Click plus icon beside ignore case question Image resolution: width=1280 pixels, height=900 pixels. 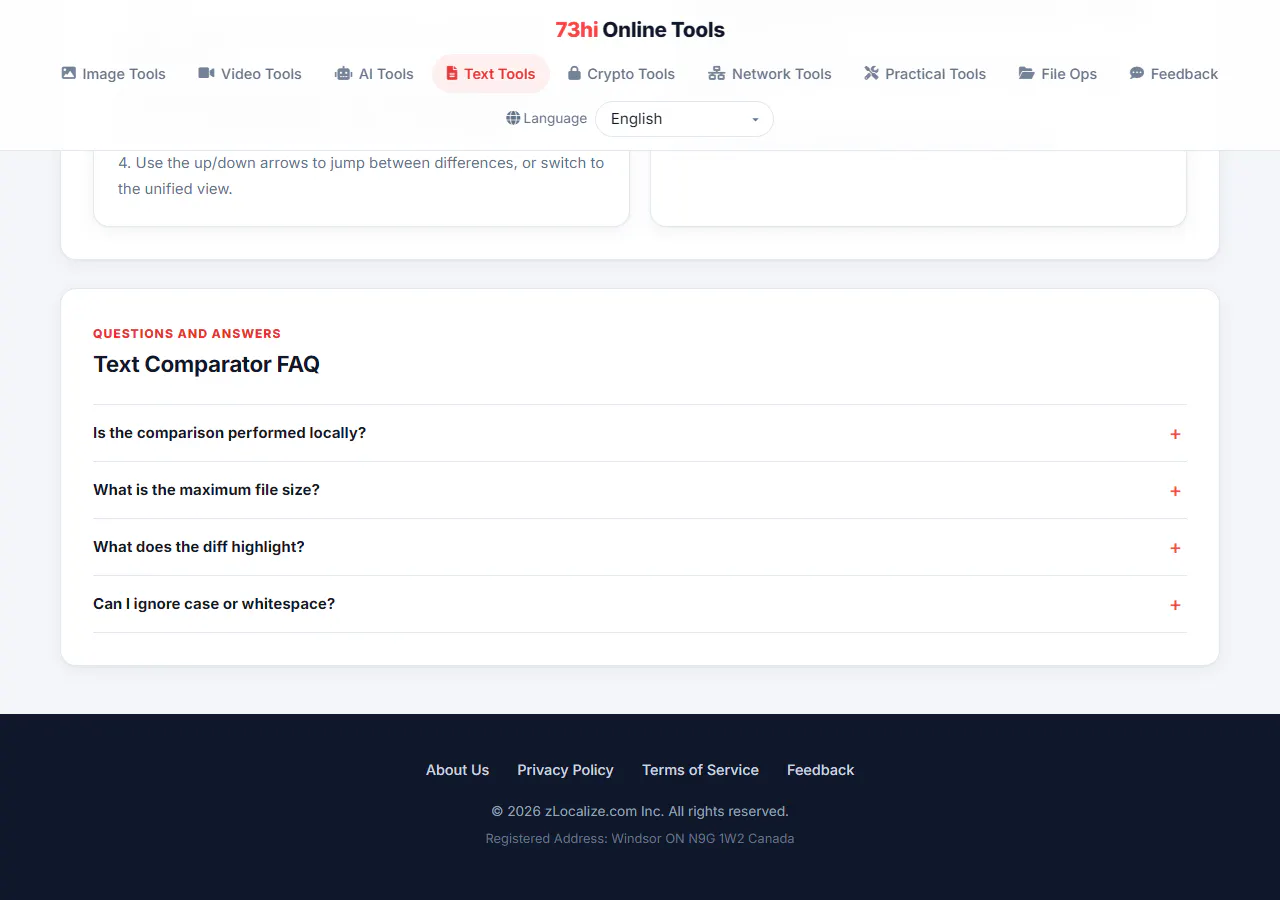click(x=1175, y=605)
